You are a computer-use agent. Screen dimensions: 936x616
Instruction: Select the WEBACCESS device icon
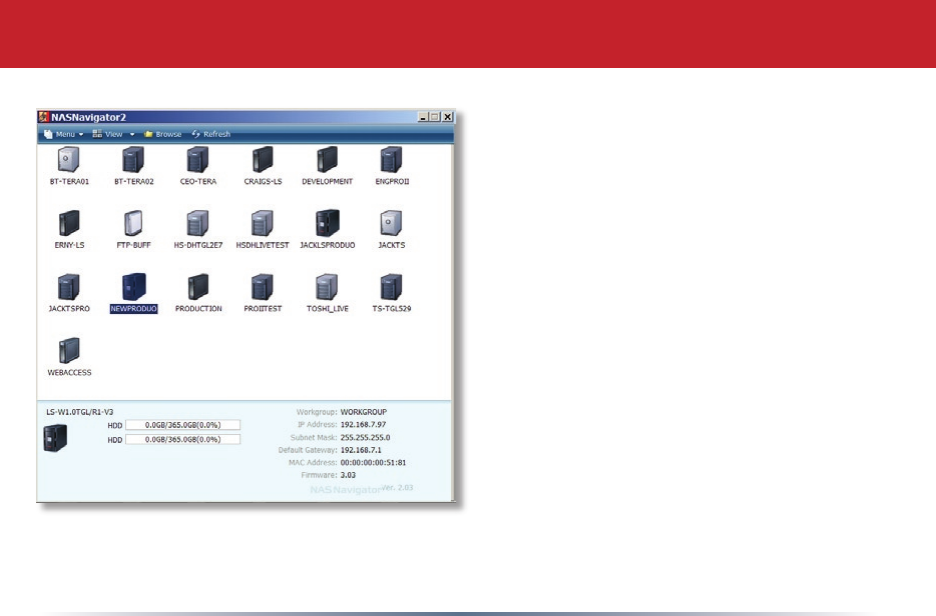tap(69, 351)
